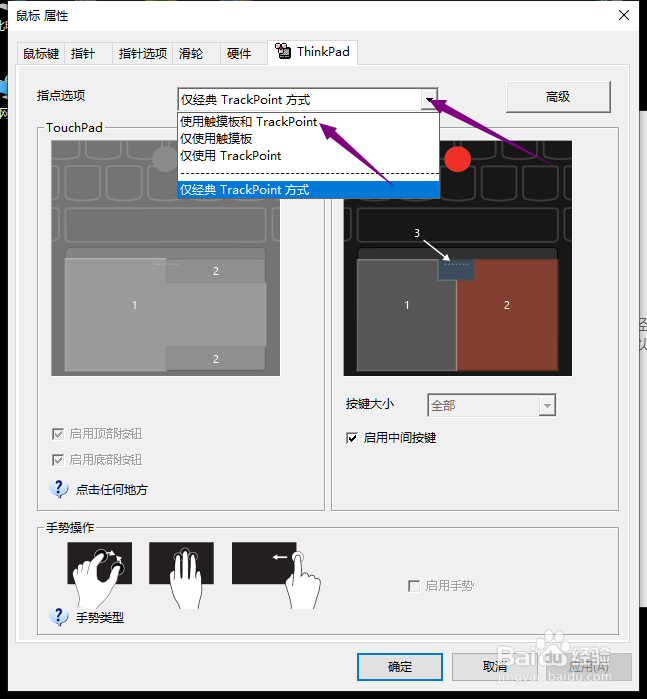Switch to 滑轮 tab
This screenshot has width=647, height=699.
coord(196,53)
